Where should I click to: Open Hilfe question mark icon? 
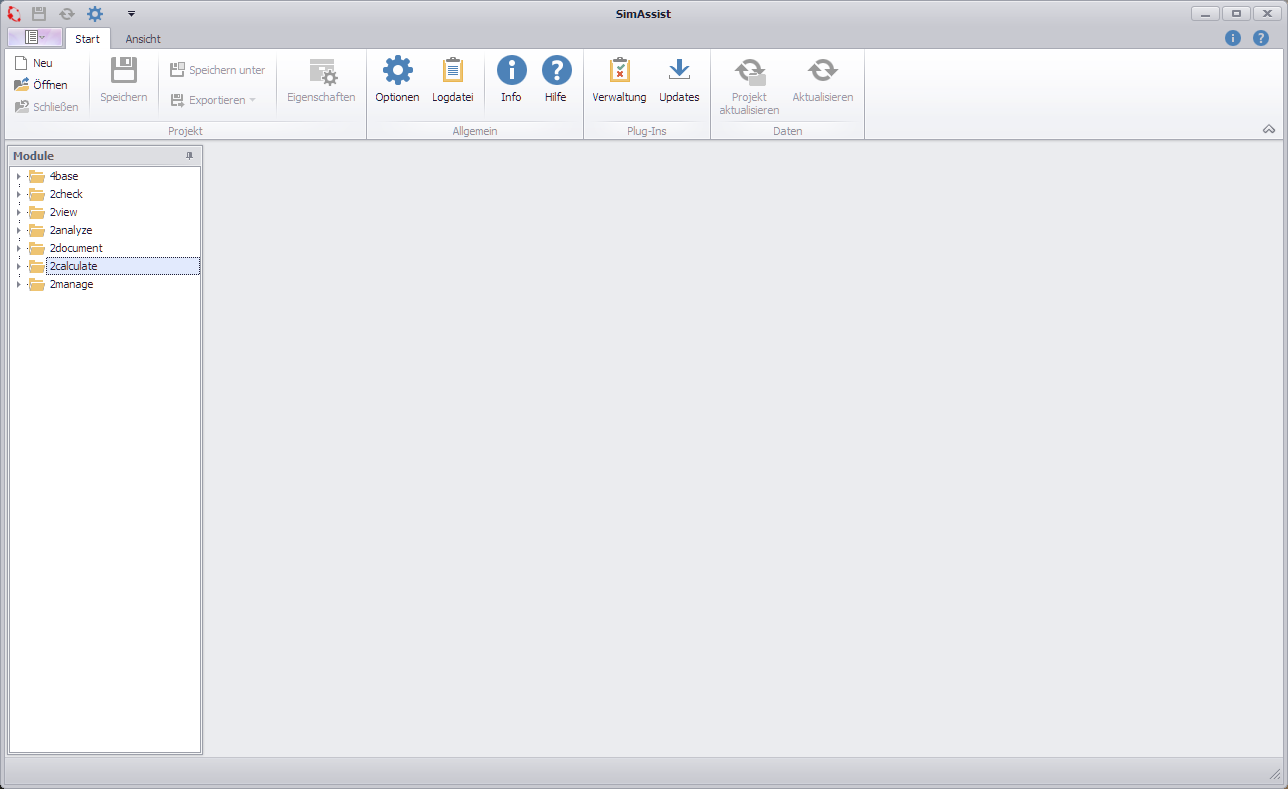556,71
